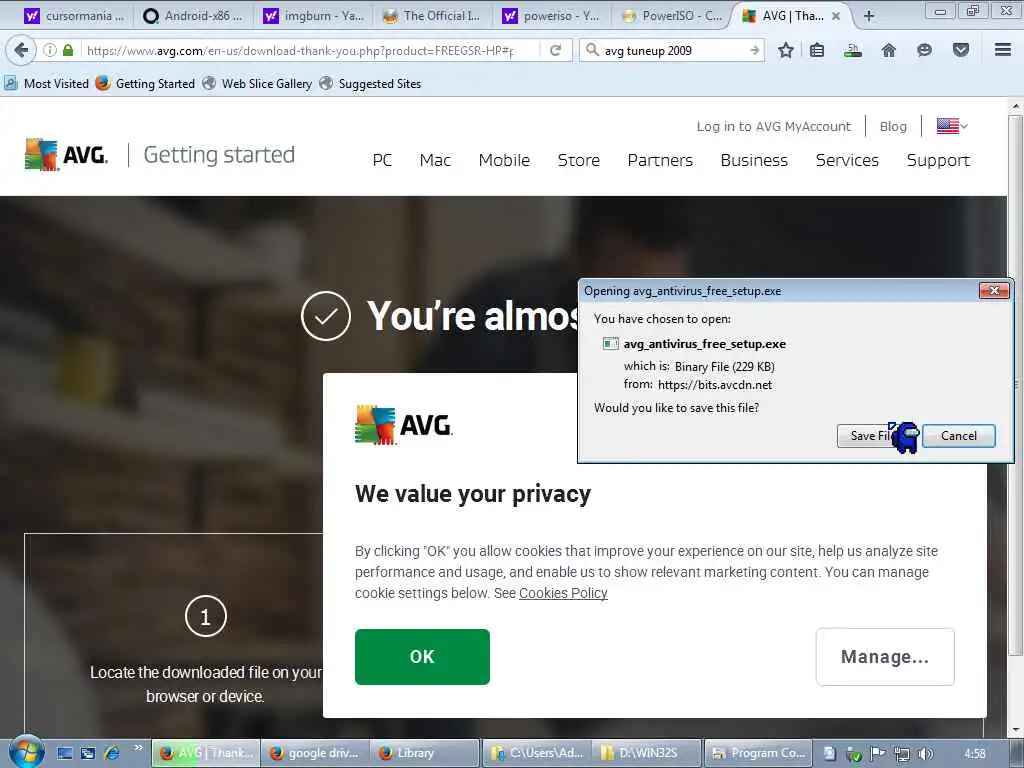This screenshot has width=1024, height=768.
Task: Click the AVG logo in page header
Action: click(66, 155)
